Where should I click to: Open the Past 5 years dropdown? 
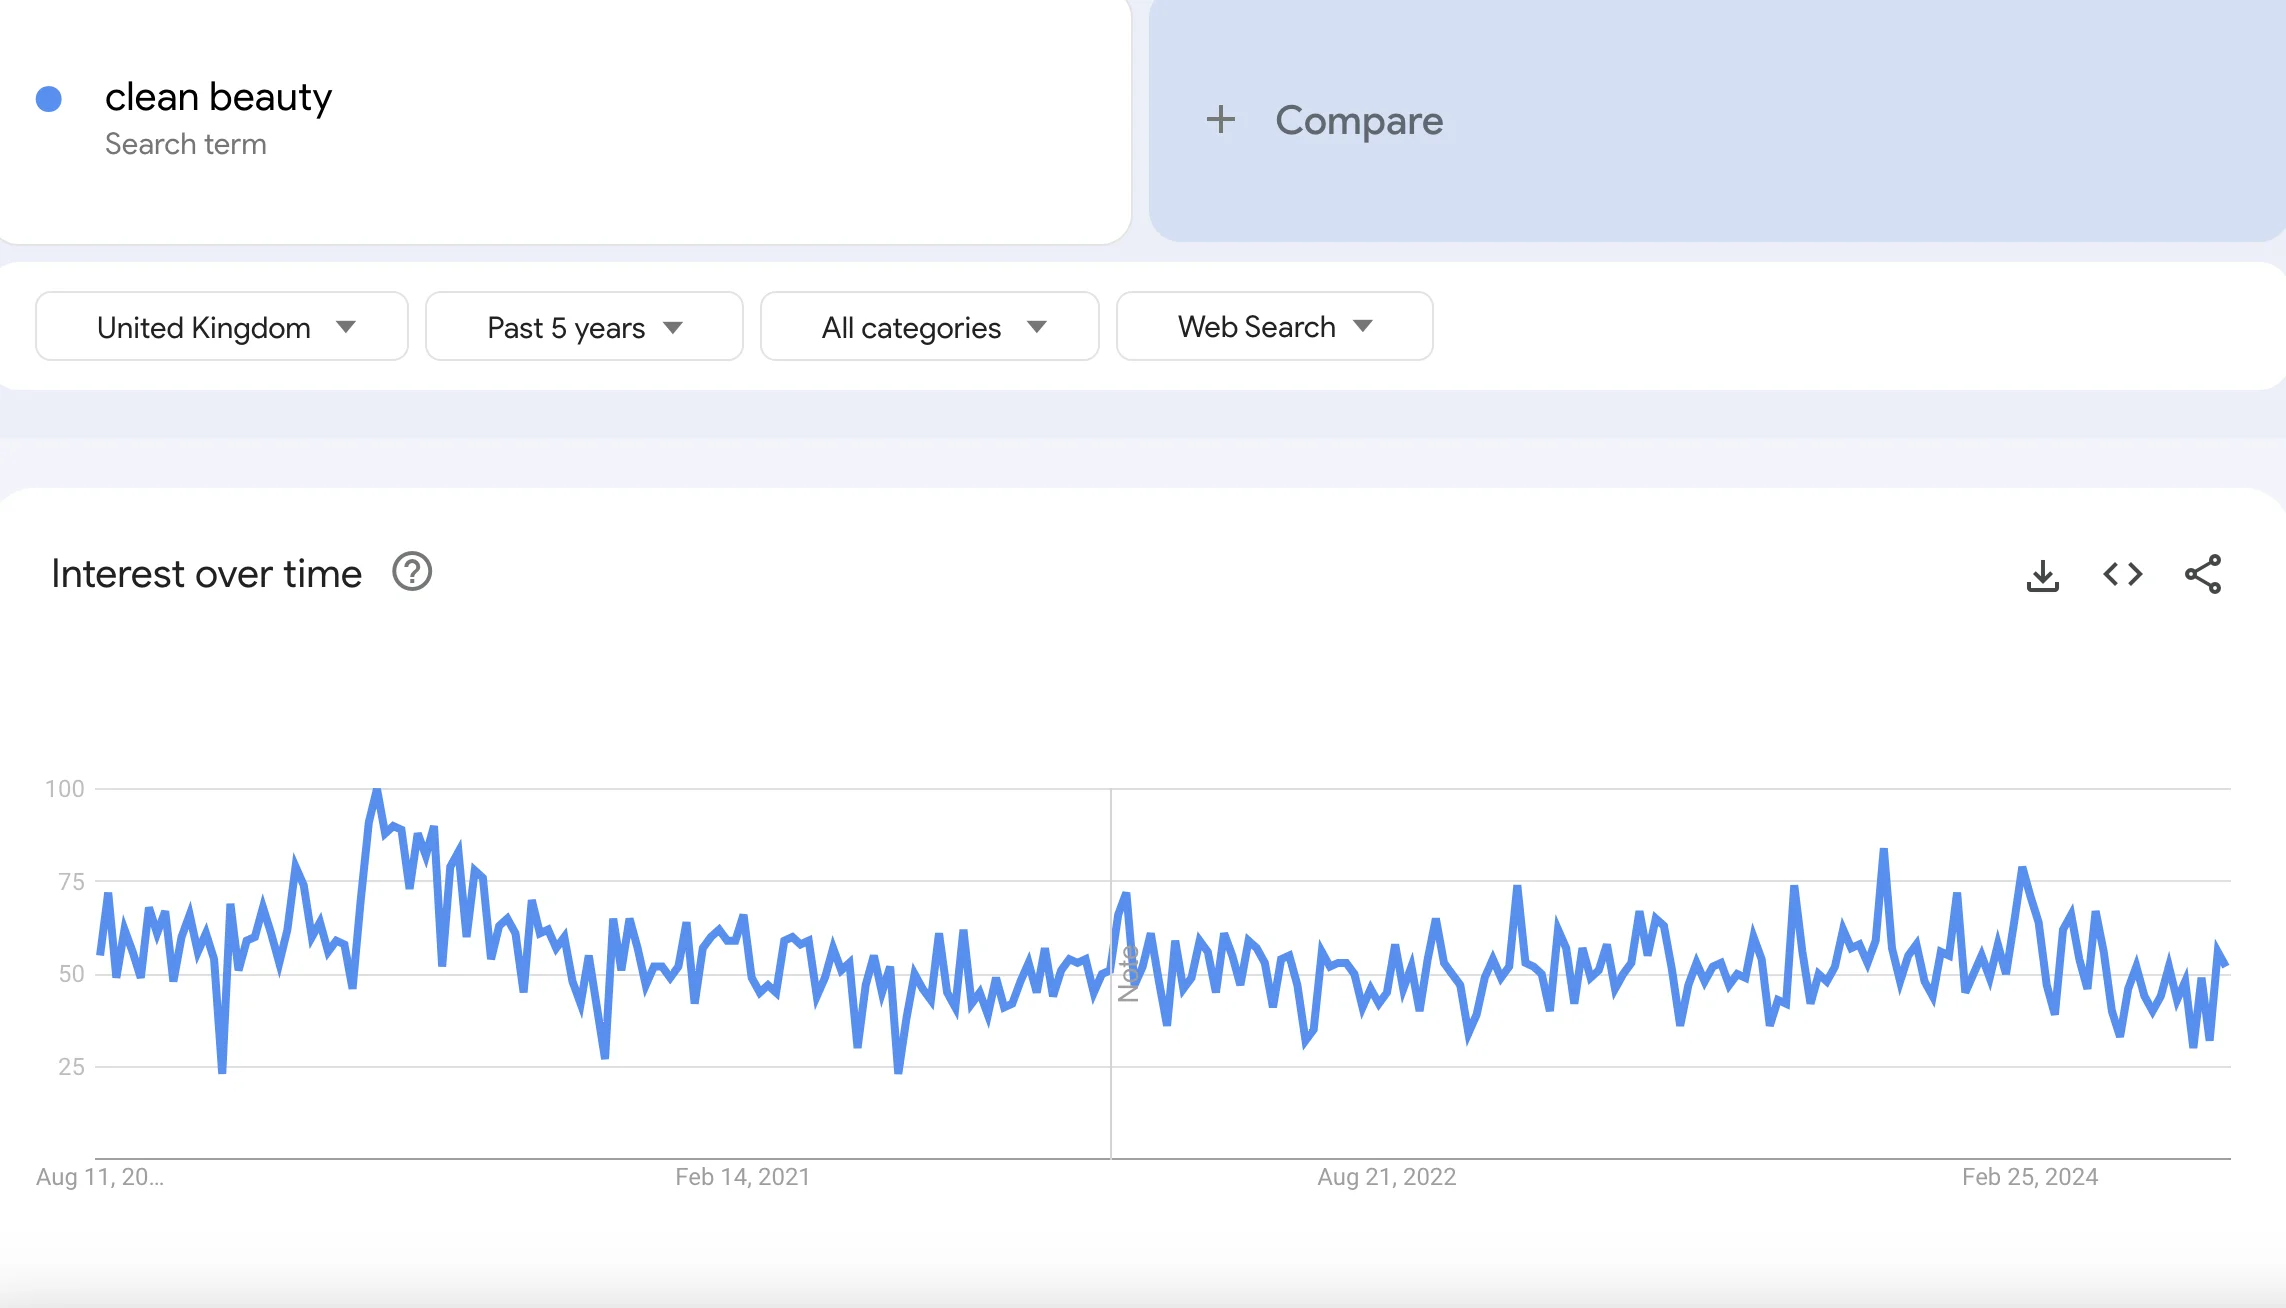[584, 327]
